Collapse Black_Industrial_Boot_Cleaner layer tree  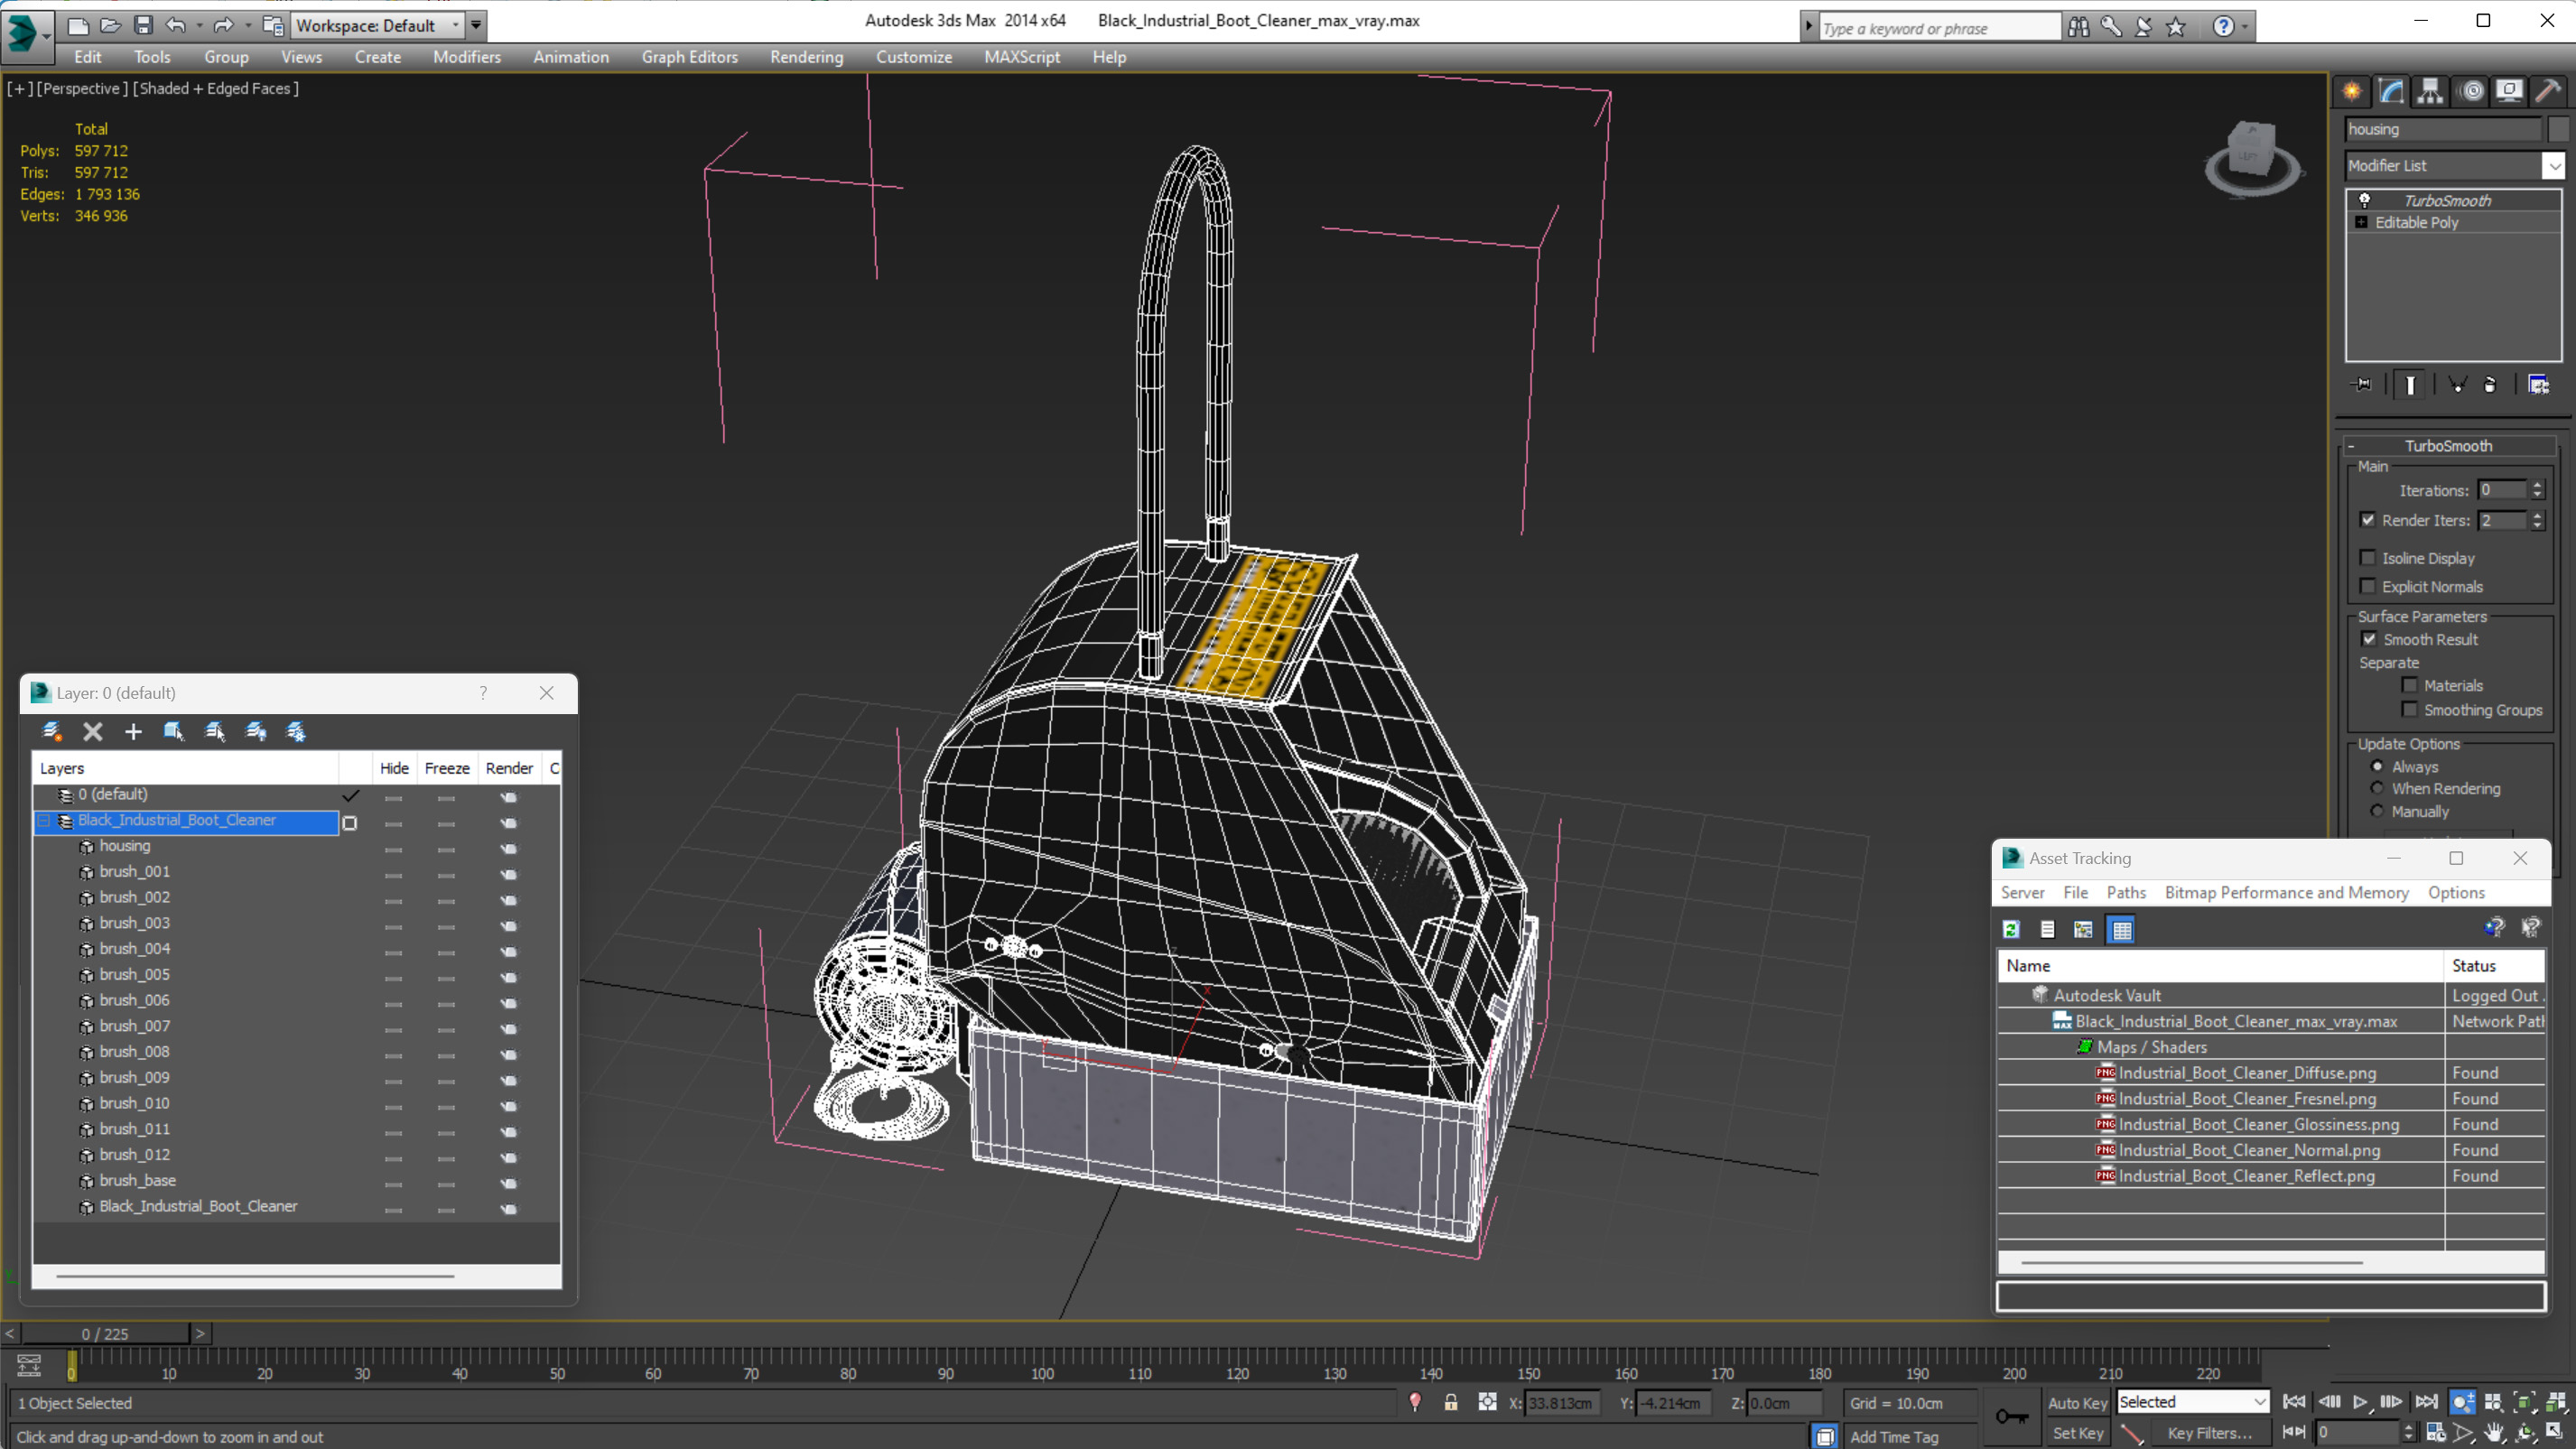44,820
